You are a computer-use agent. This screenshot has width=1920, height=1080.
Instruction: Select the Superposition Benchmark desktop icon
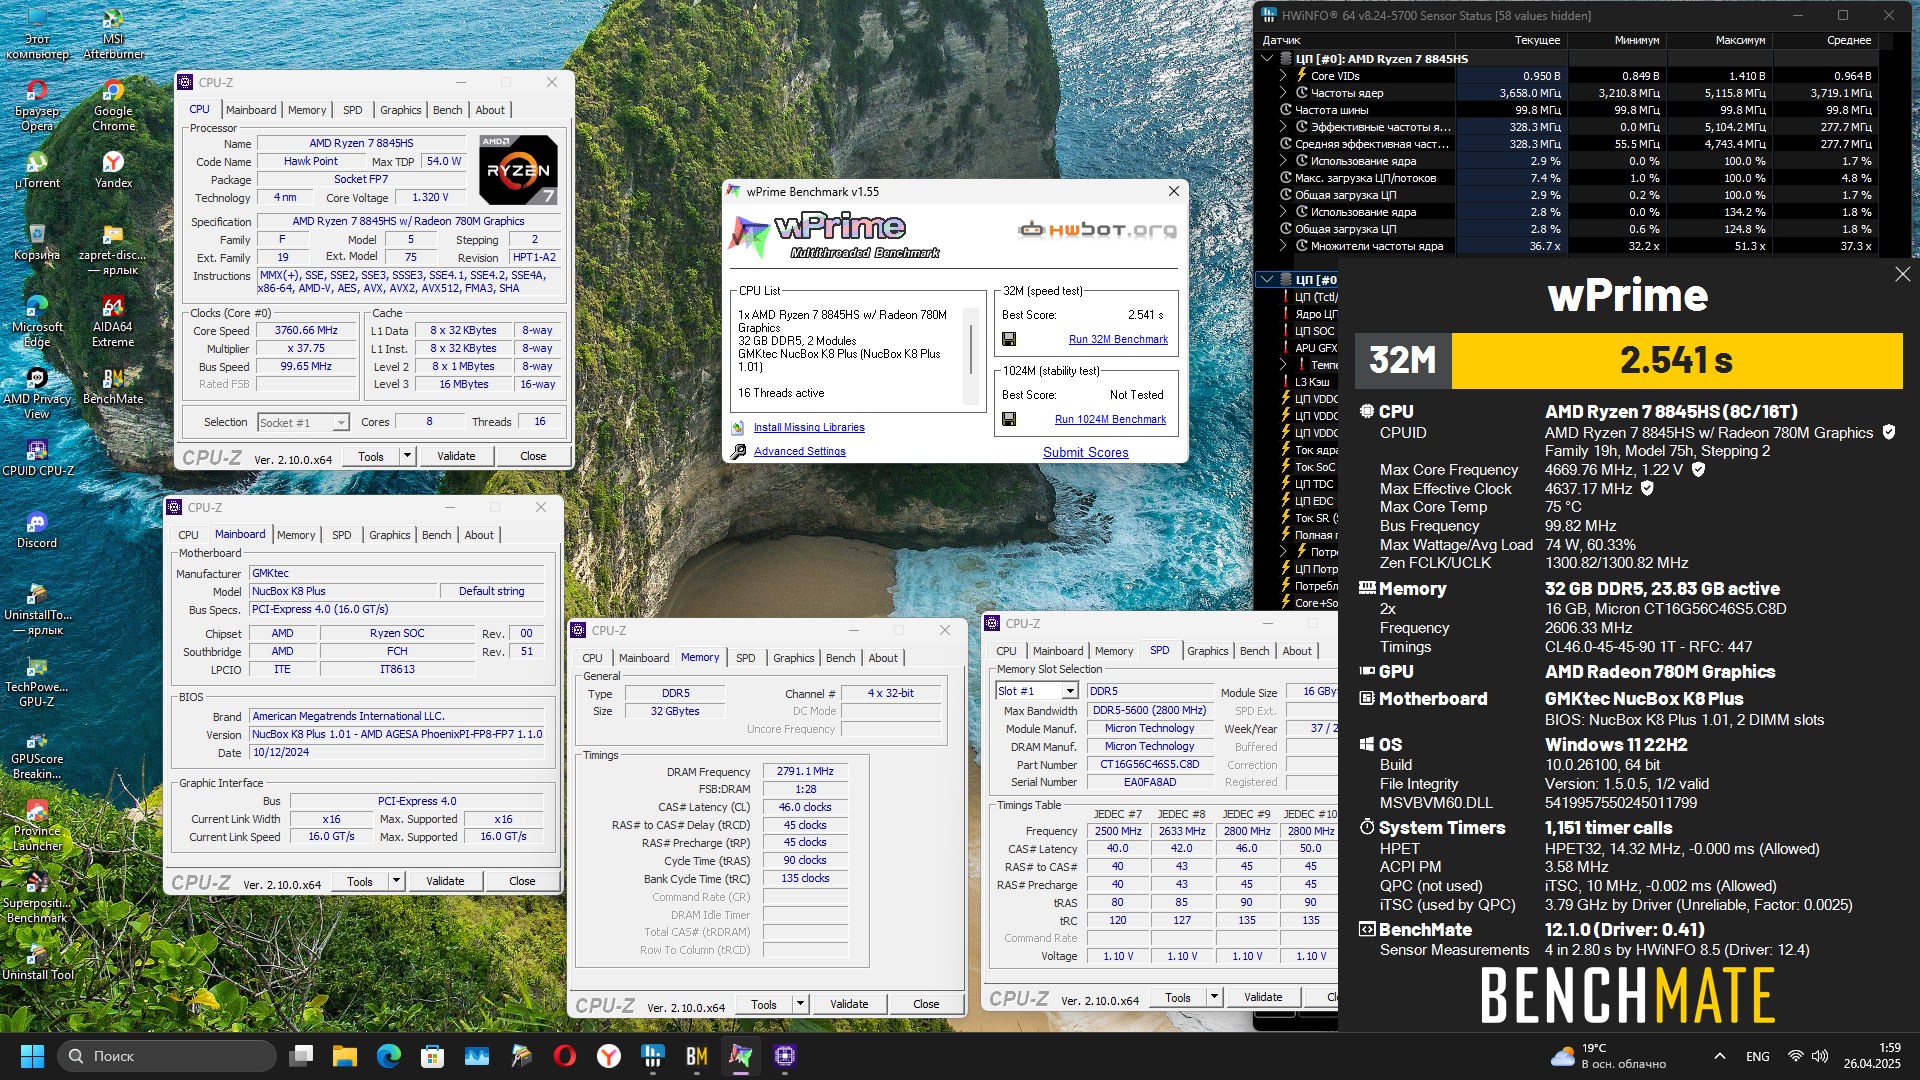click(x=37, y=897)
